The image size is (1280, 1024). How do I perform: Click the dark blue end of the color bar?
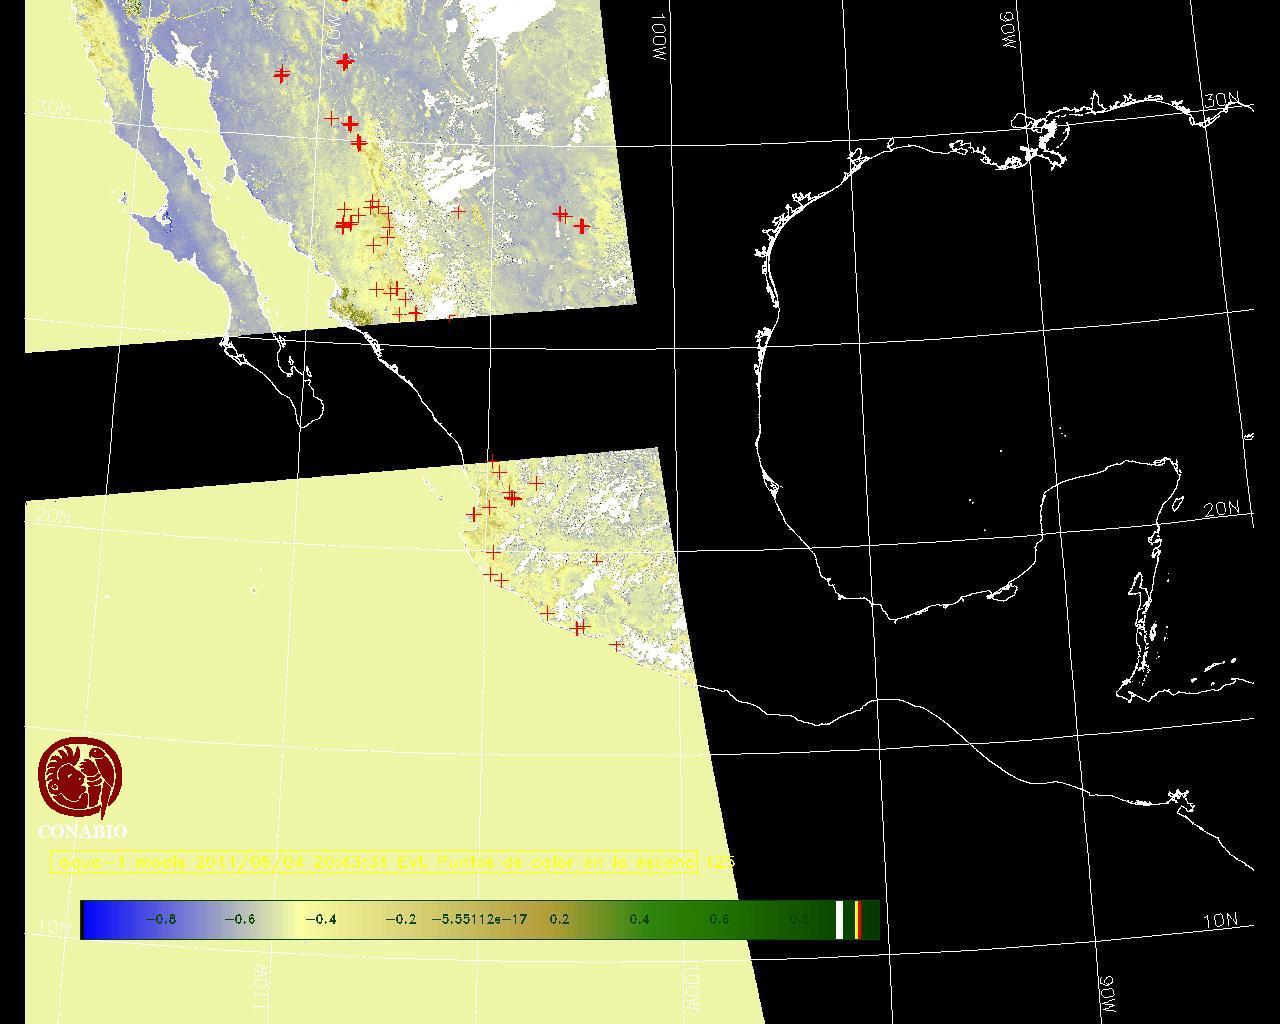point(95,919)
